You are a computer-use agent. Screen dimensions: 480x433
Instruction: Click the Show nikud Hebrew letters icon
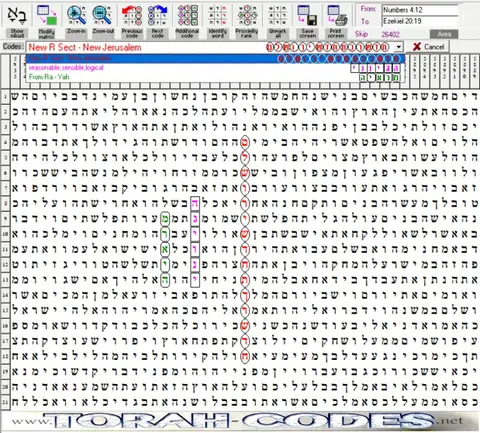(x=17, y=15)
